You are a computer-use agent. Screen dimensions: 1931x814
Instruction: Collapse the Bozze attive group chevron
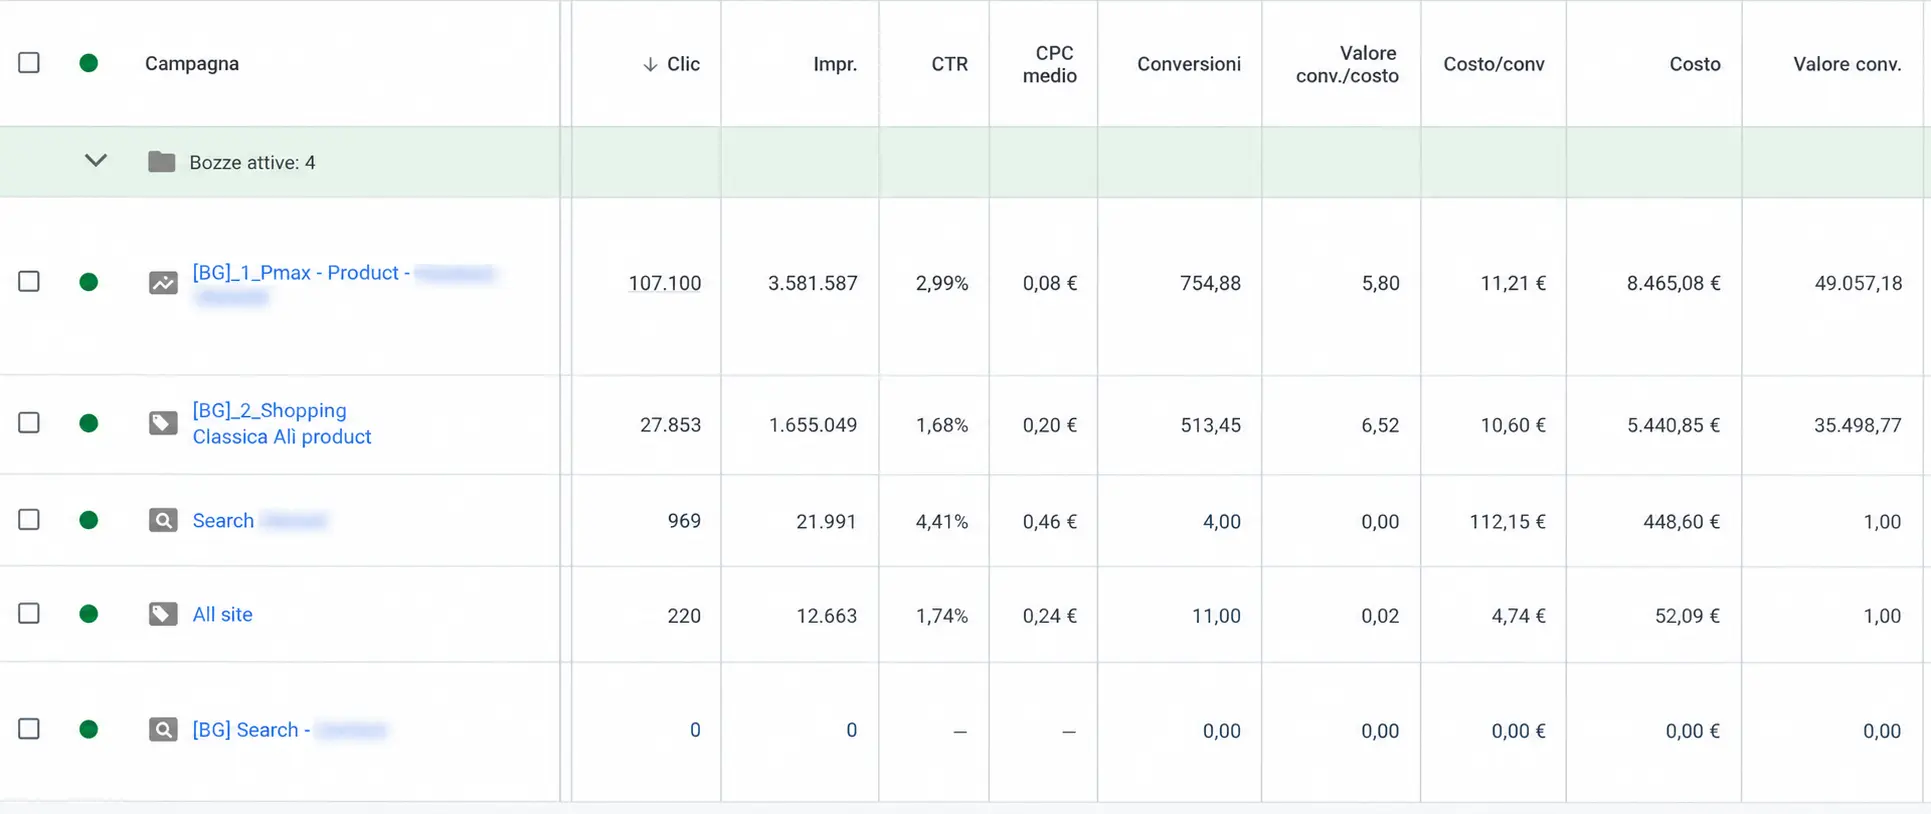pos(96,160)
